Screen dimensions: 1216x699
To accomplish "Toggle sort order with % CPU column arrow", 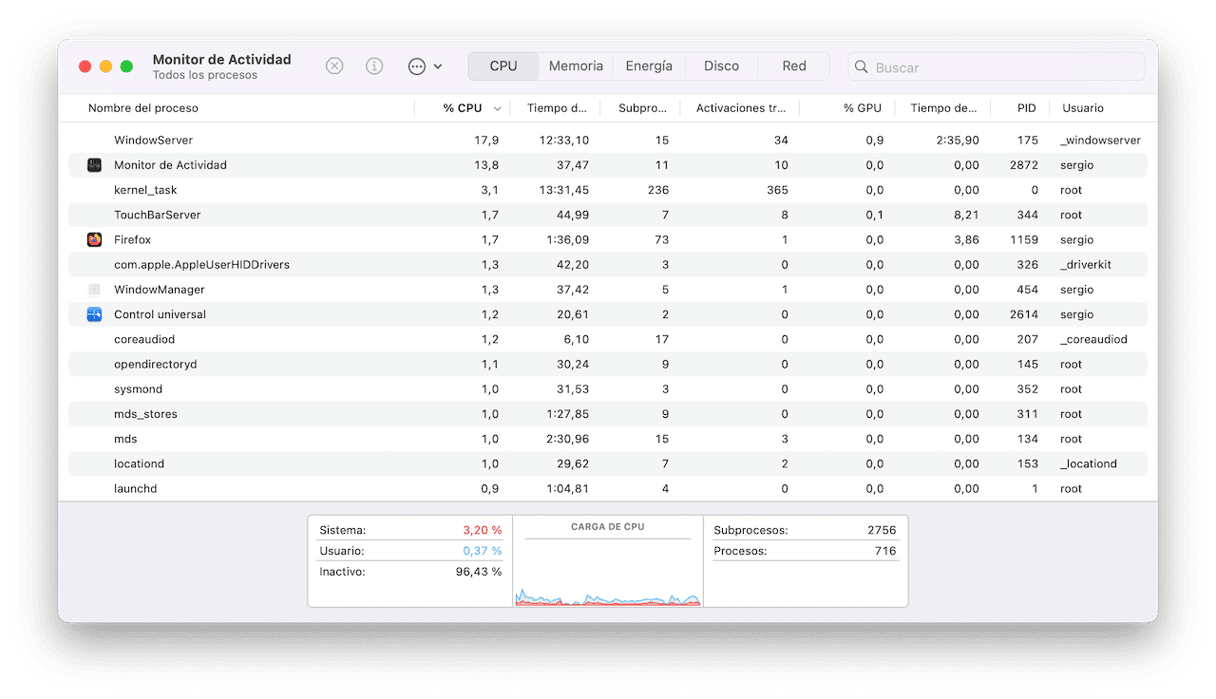I will coord(497,108).
